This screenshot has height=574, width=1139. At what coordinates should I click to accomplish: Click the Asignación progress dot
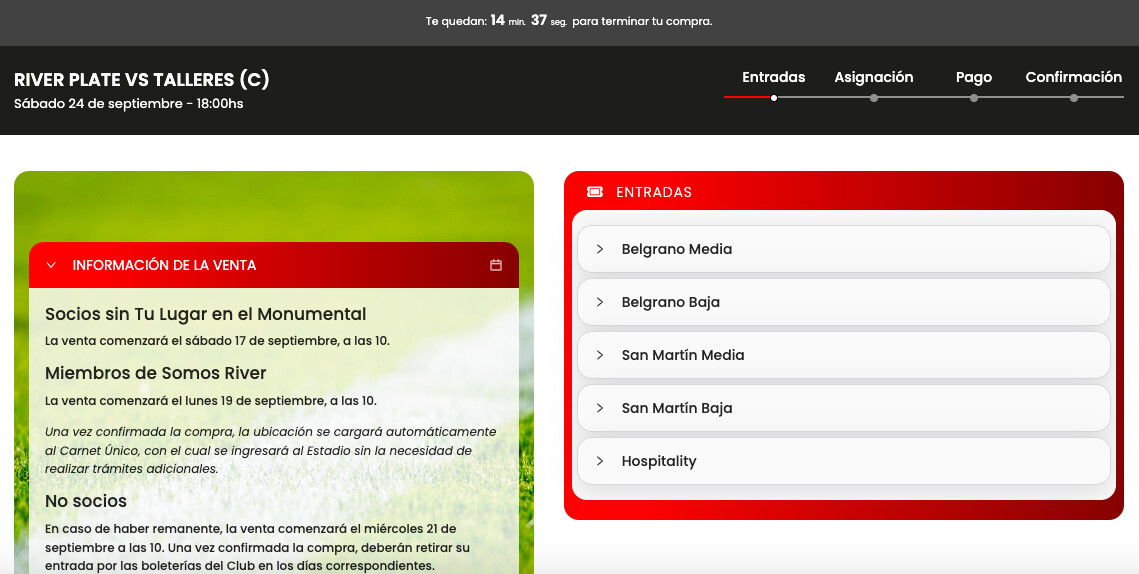pos(874,98)
